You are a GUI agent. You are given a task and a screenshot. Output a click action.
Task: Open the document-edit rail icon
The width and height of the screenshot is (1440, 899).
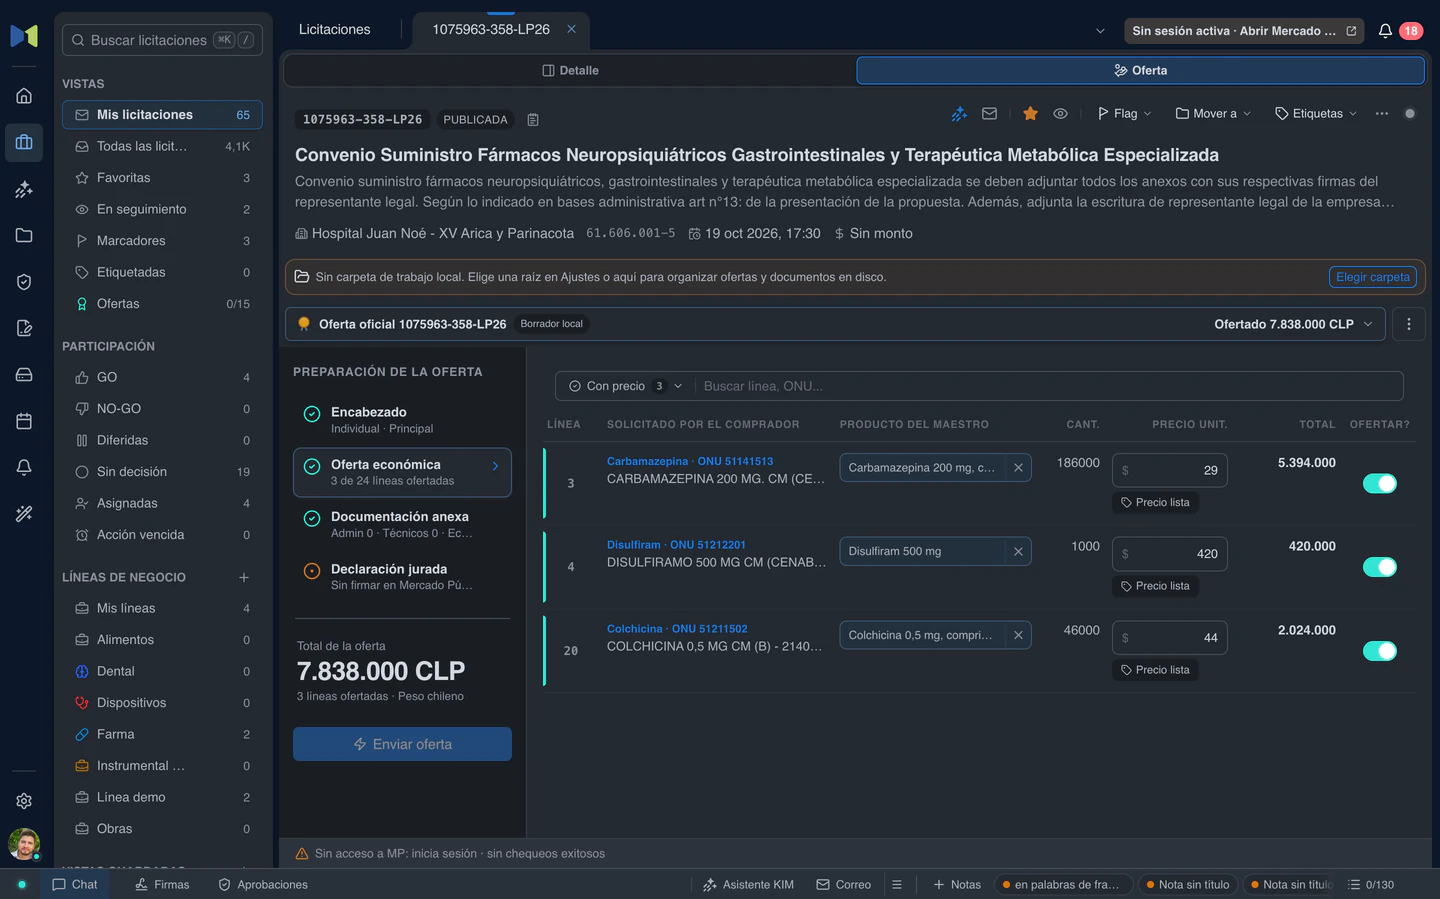24,328
